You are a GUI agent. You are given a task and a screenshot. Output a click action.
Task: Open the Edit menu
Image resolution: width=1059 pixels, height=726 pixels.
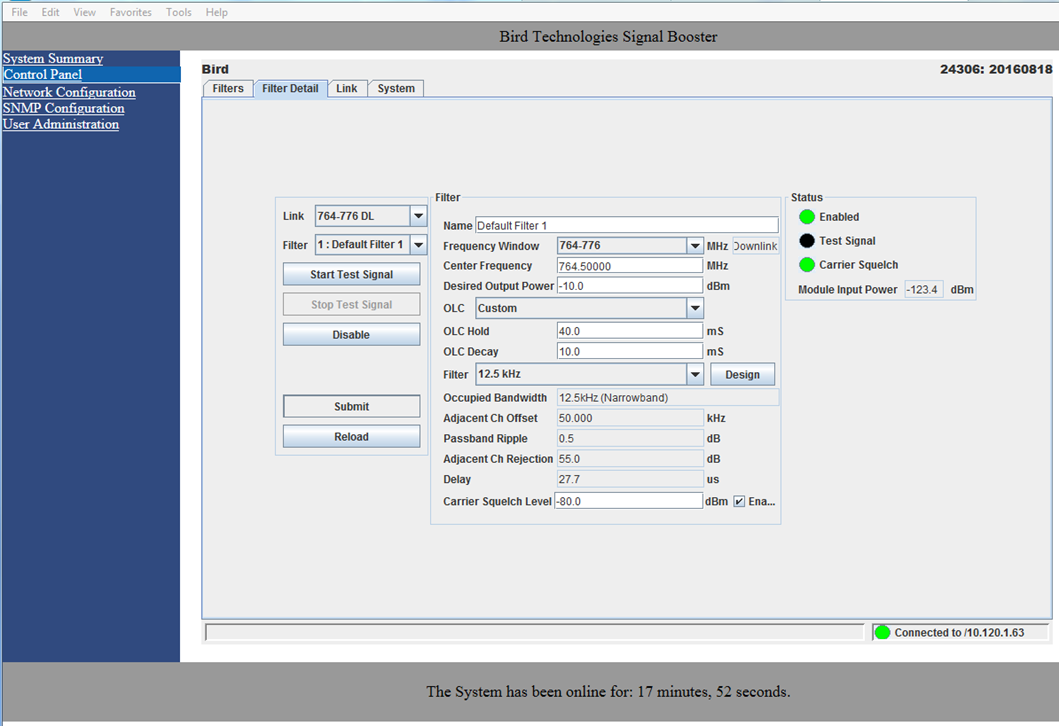click(50, 12)
